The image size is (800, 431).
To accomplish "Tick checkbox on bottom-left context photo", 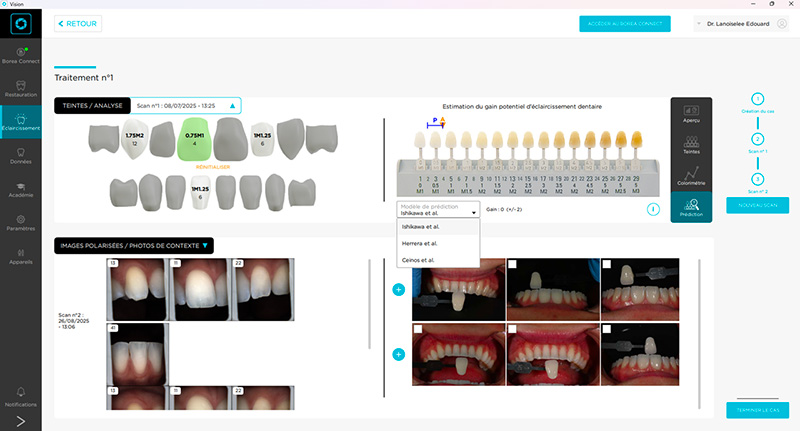I will point(418,329).
